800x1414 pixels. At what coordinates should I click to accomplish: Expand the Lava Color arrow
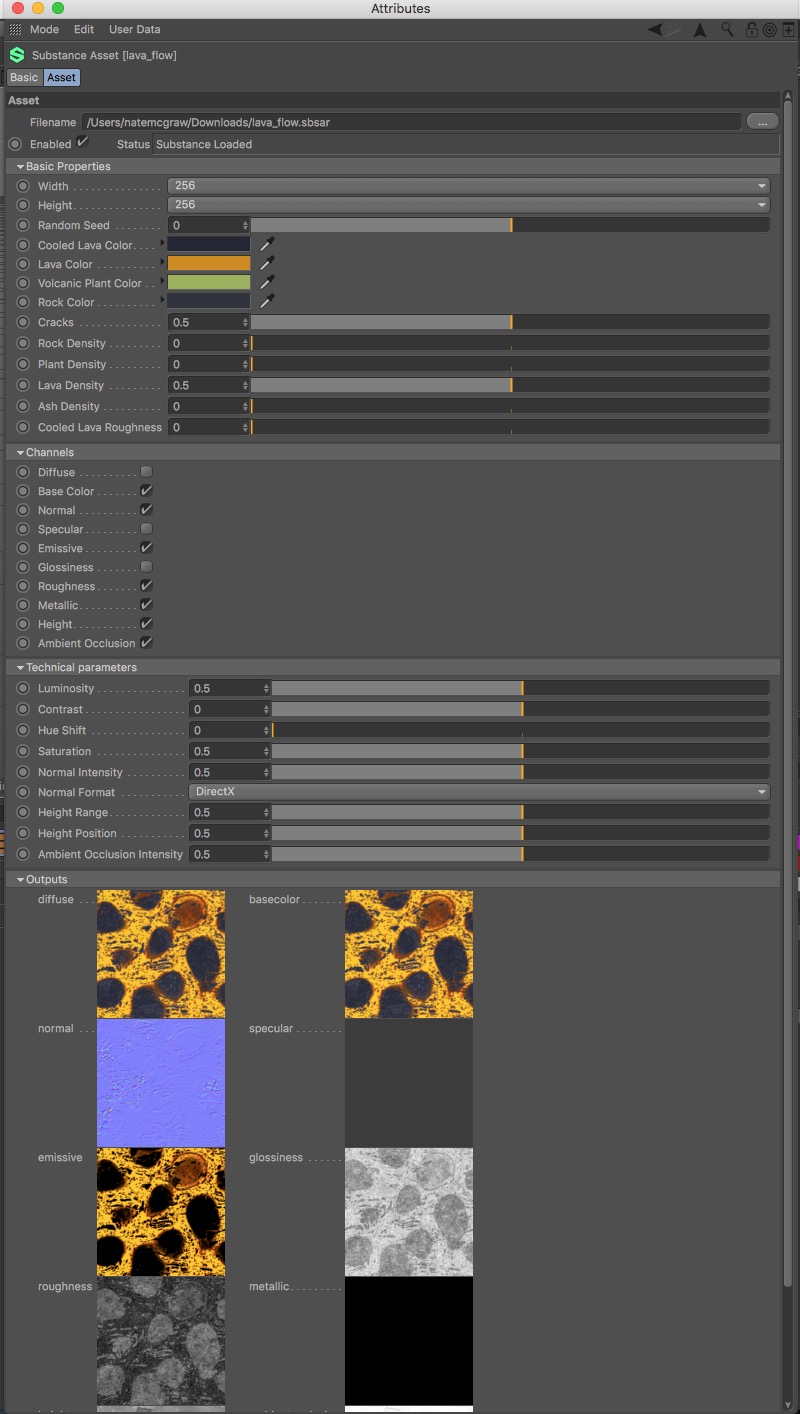pos(162,263)
